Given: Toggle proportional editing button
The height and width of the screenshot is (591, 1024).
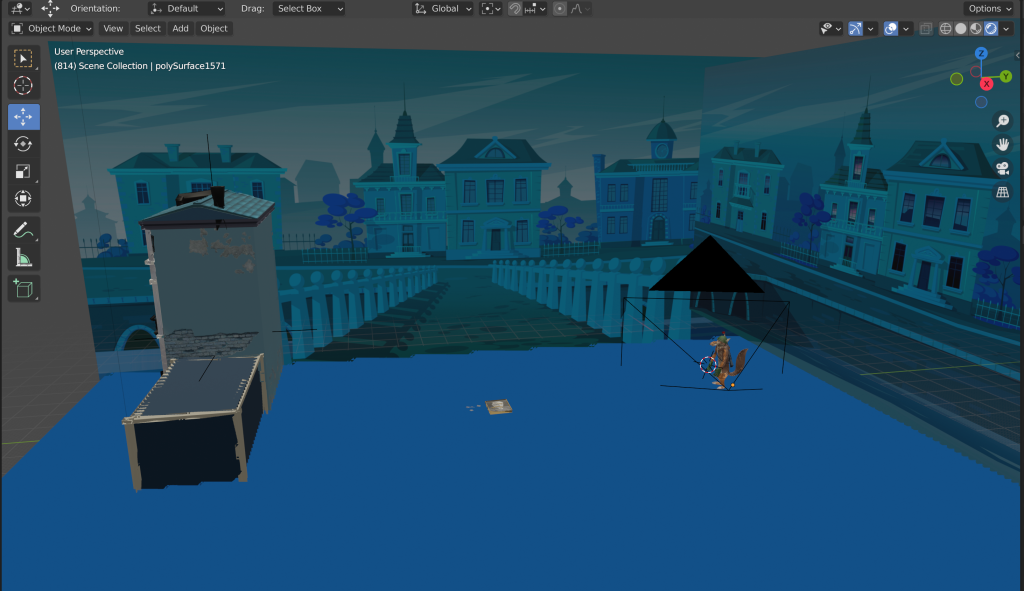Looking at the screenshot, I should click(x=560, y=8).
